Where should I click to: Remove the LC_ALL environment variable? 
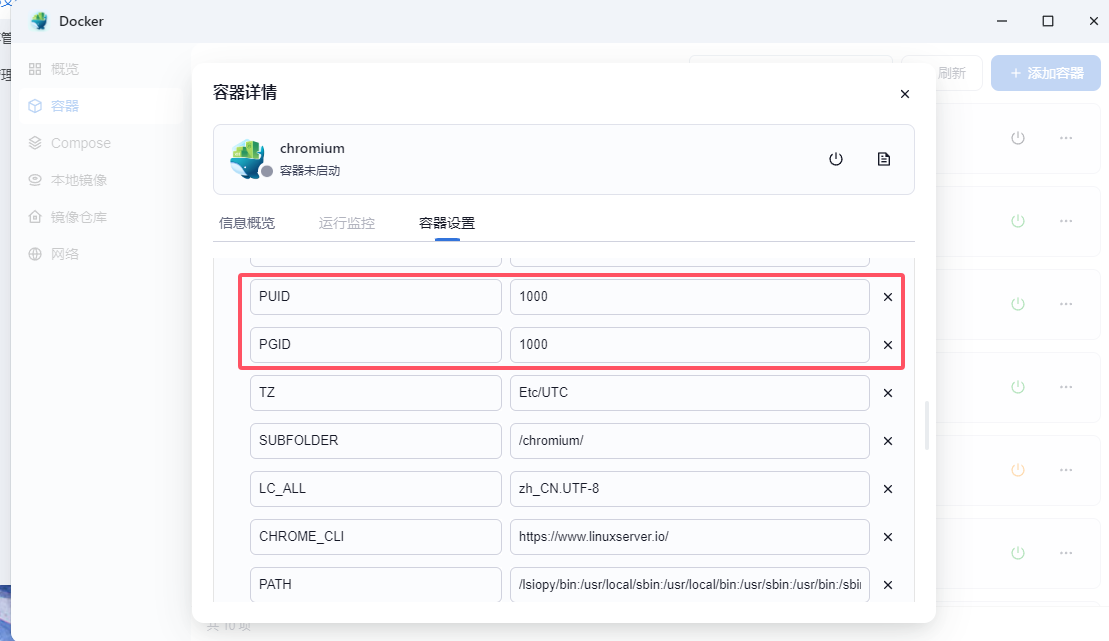click(887, 489)
